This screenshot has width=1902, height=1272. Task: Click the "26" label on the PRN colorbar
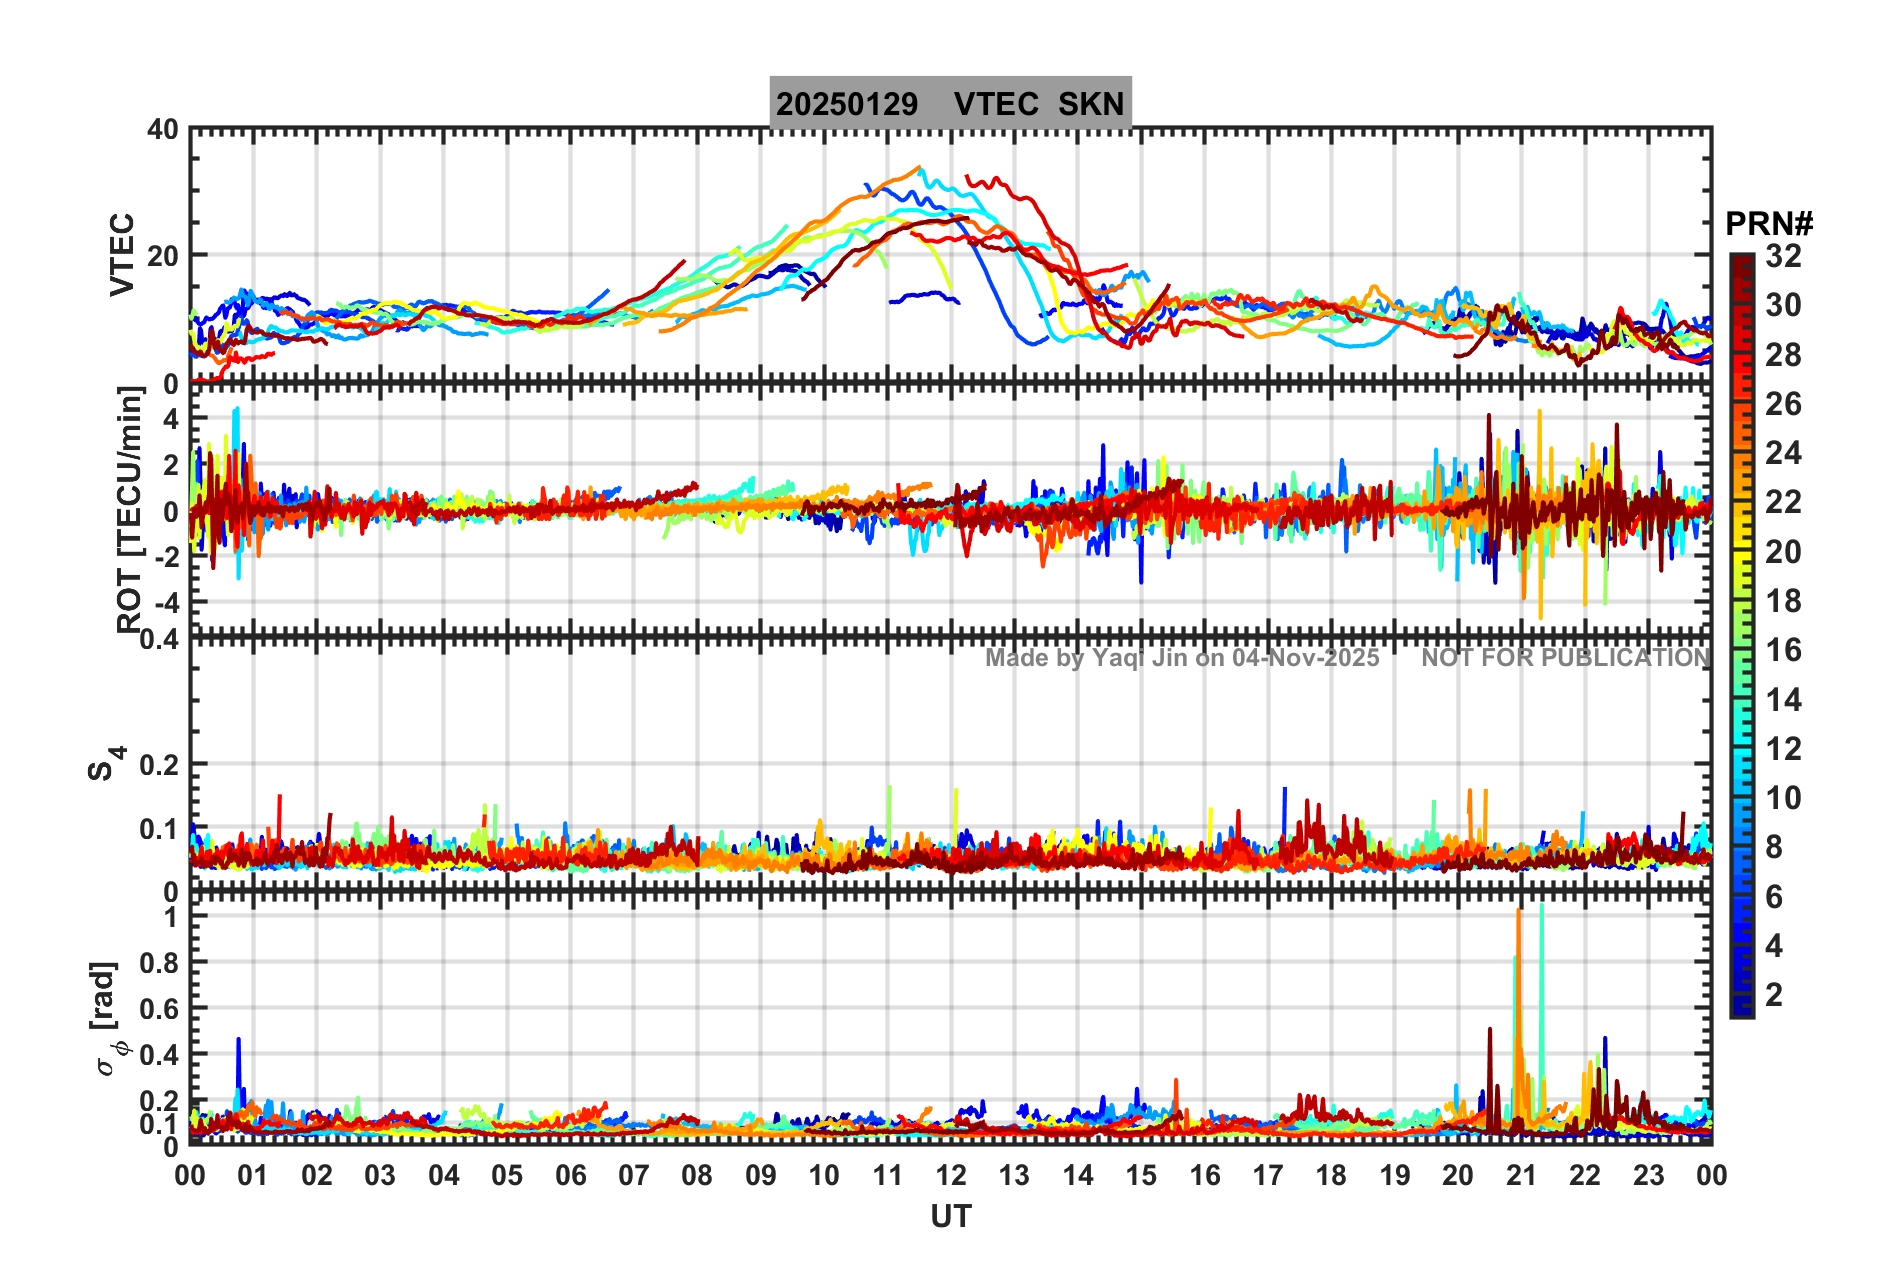click(x=1783, y=404)
